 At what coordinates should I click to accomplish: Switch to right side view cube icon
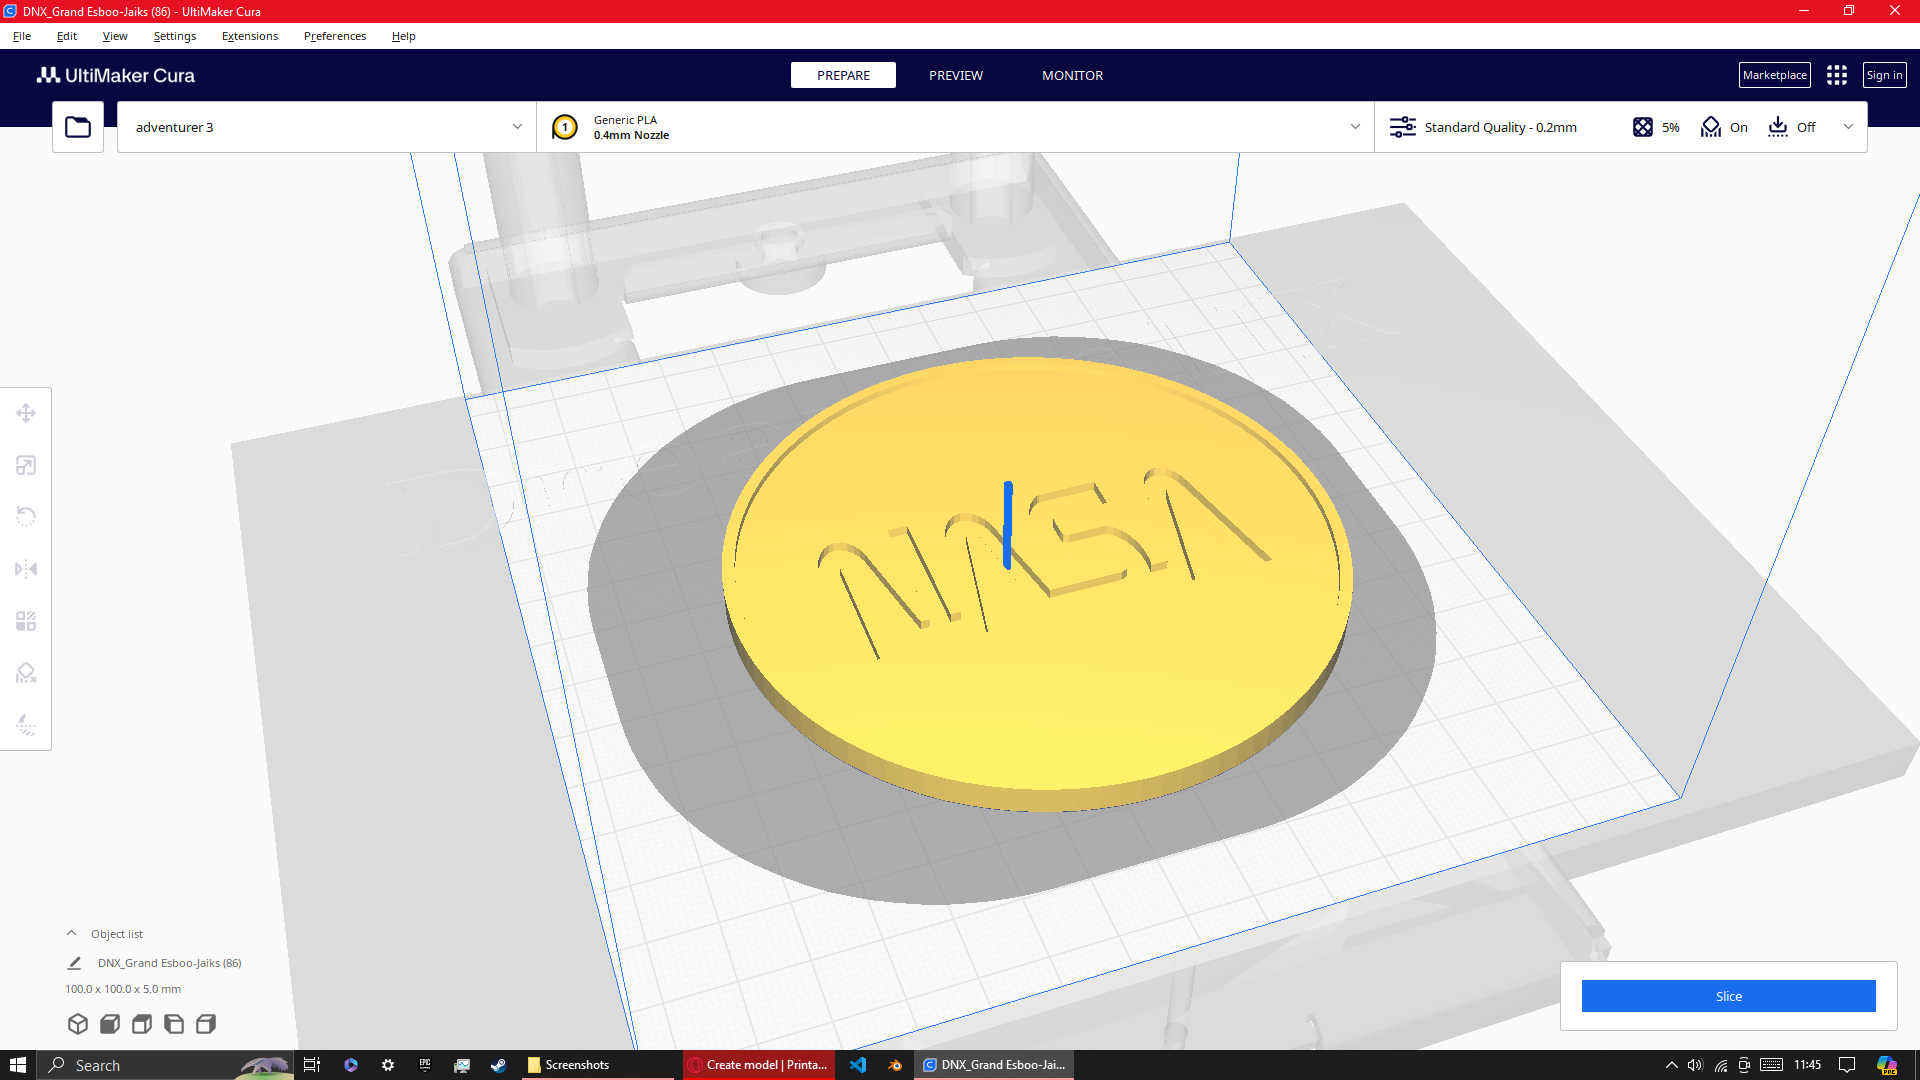click(206, 1024)
